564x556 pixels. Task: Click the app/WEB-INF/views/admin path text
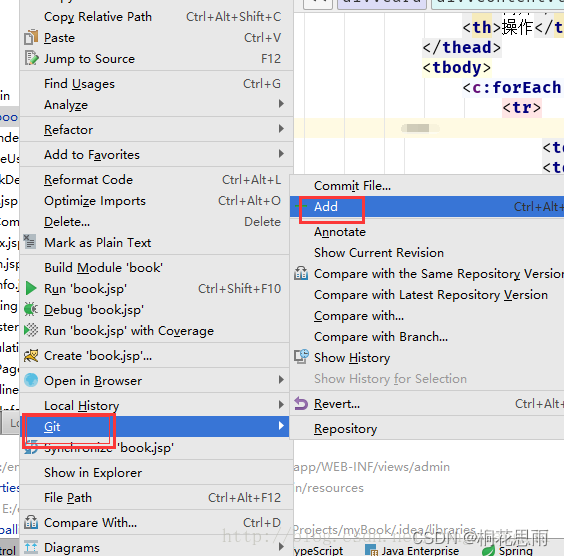pyautogui.click(x=372, y=467)
